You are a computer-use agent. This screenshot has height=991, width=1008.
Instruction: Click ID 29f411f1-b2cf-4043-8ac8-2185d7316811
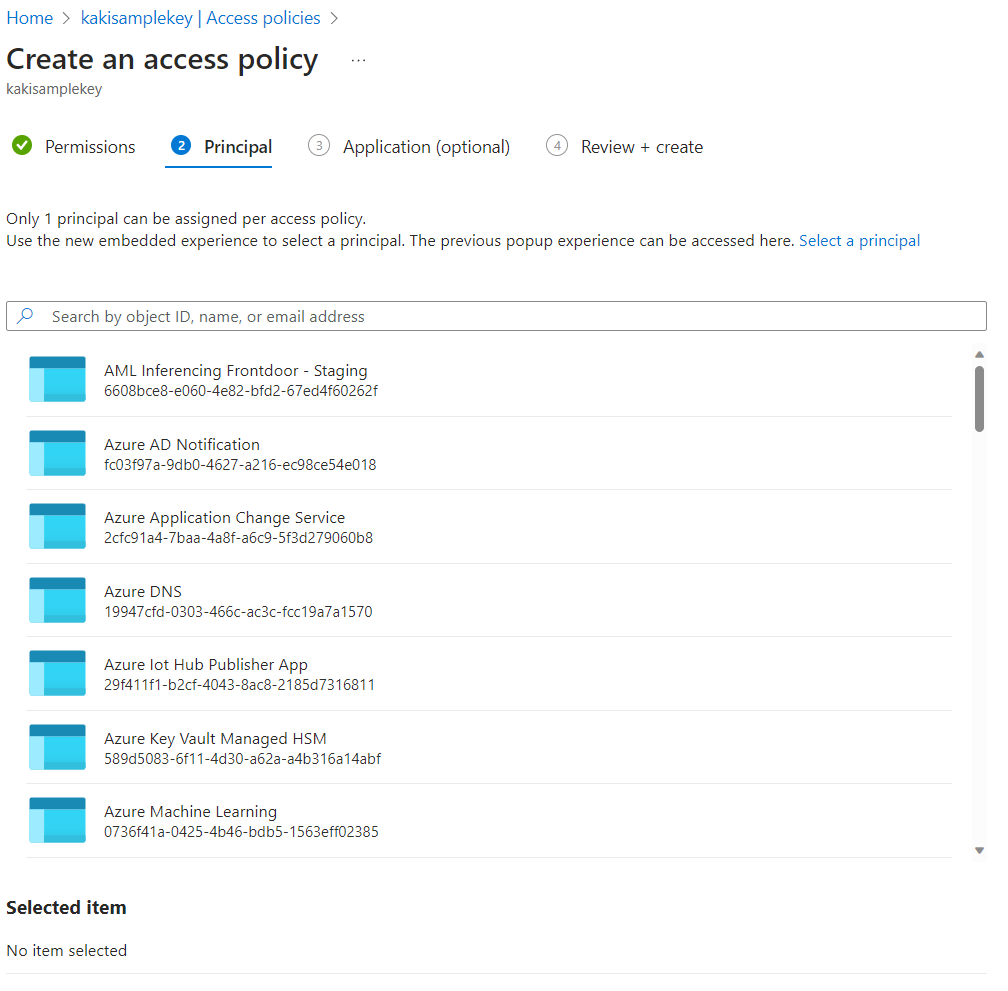239,685
